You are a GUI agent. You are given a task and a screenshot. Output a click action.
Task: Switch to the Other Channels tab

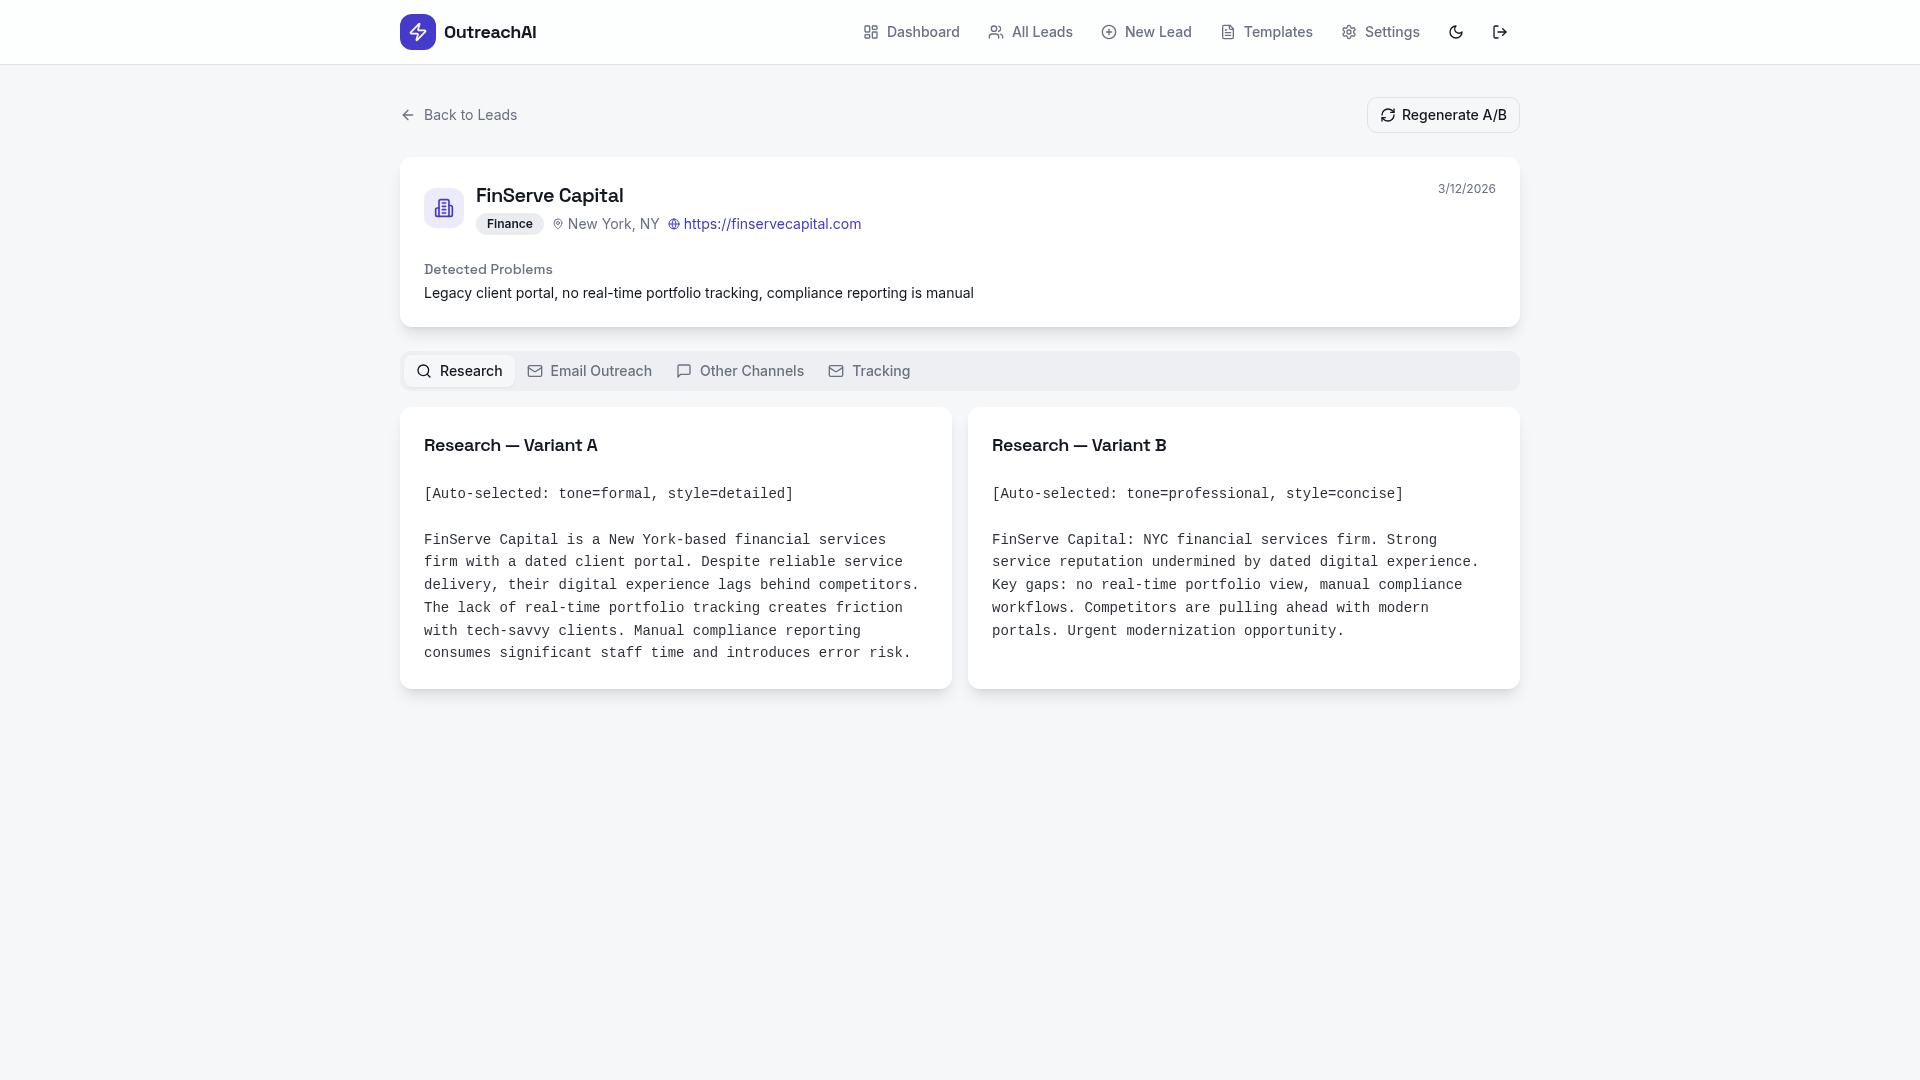pyautogui.click(x=740, y=371)
